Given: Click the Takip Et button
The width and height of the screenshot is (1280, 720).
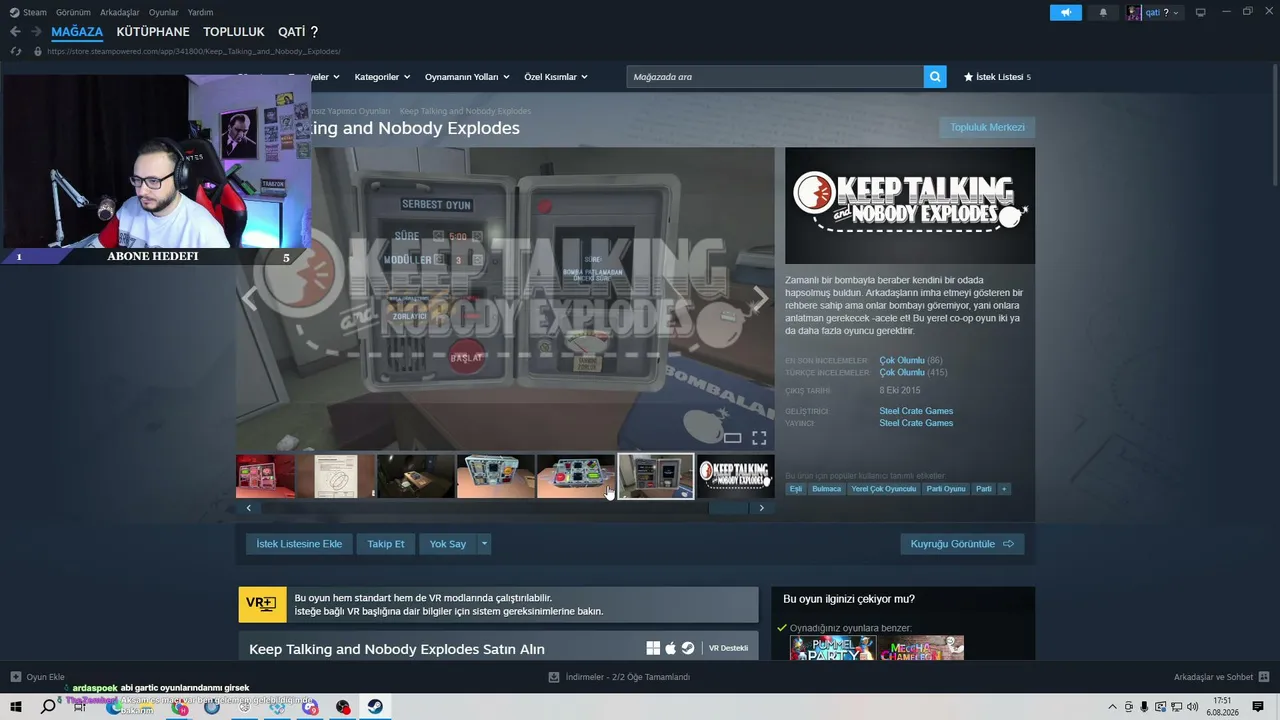Looking at the screenshot, I should click(x=386, y=544).
